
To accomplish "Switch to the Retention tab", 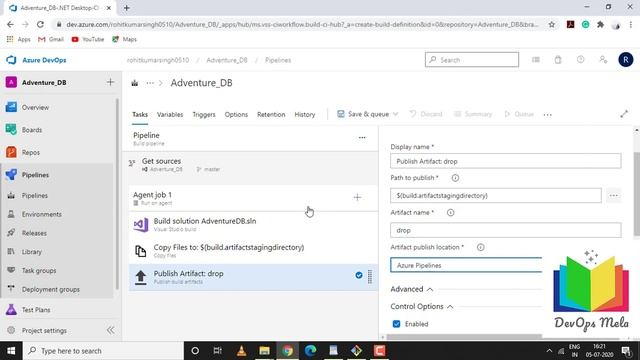I will [x=271, y=115].
